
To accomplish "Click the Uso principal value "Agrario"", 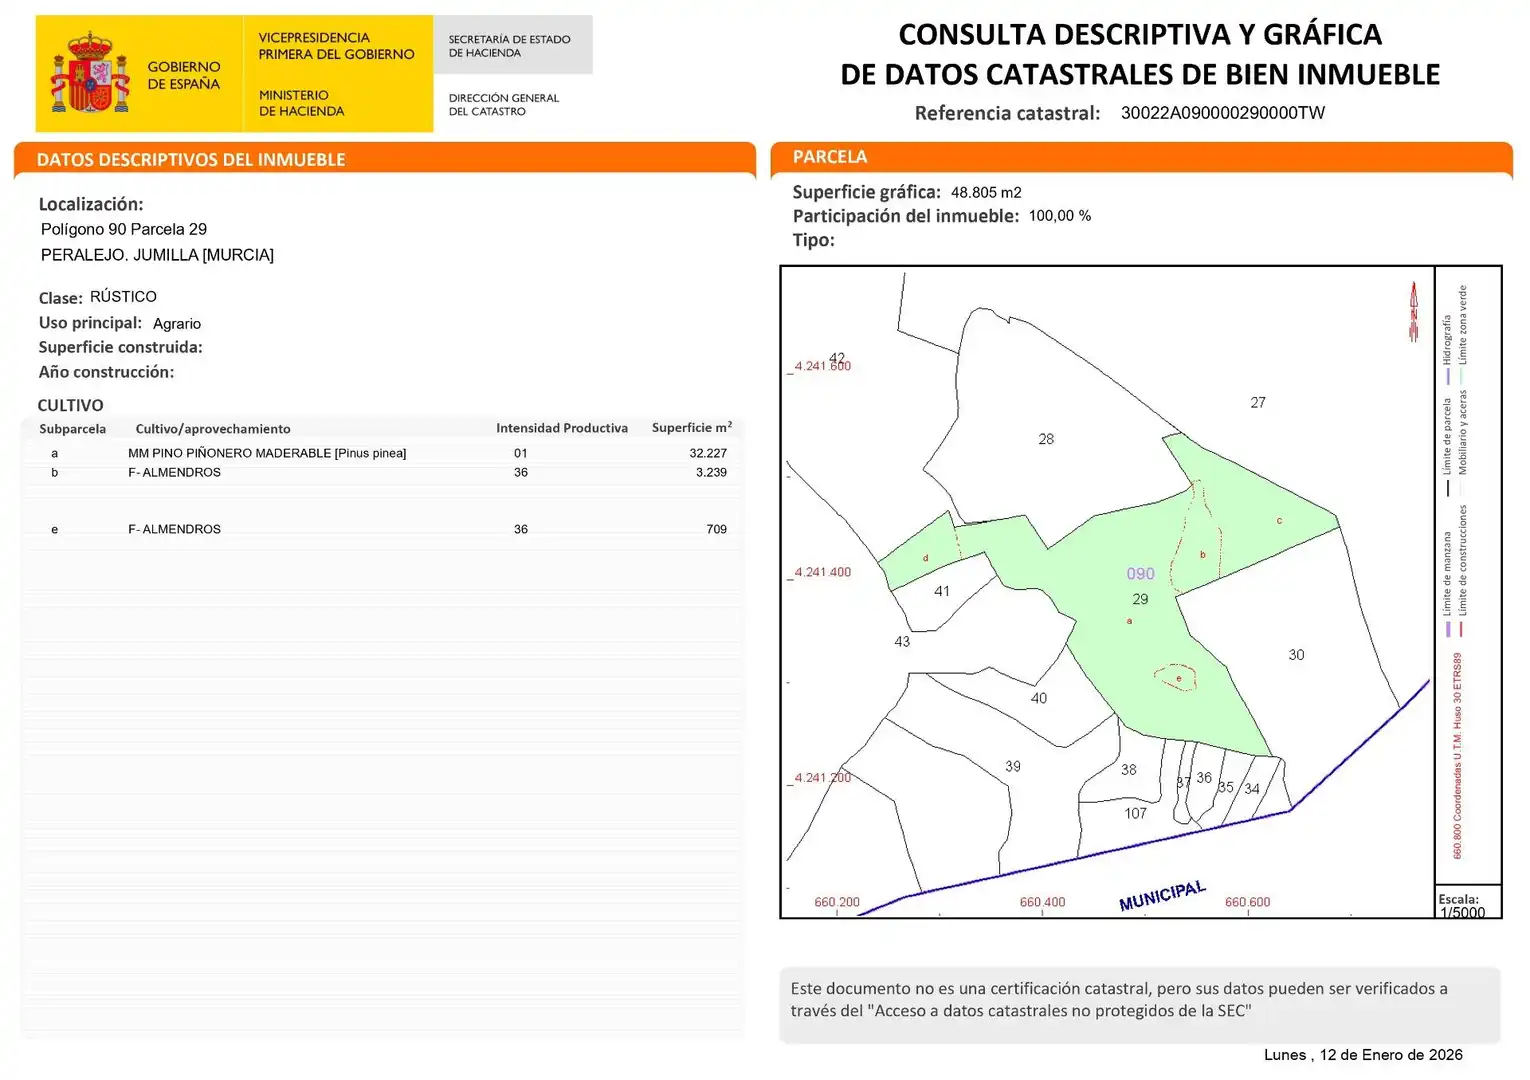I will [x=177, y=323].
